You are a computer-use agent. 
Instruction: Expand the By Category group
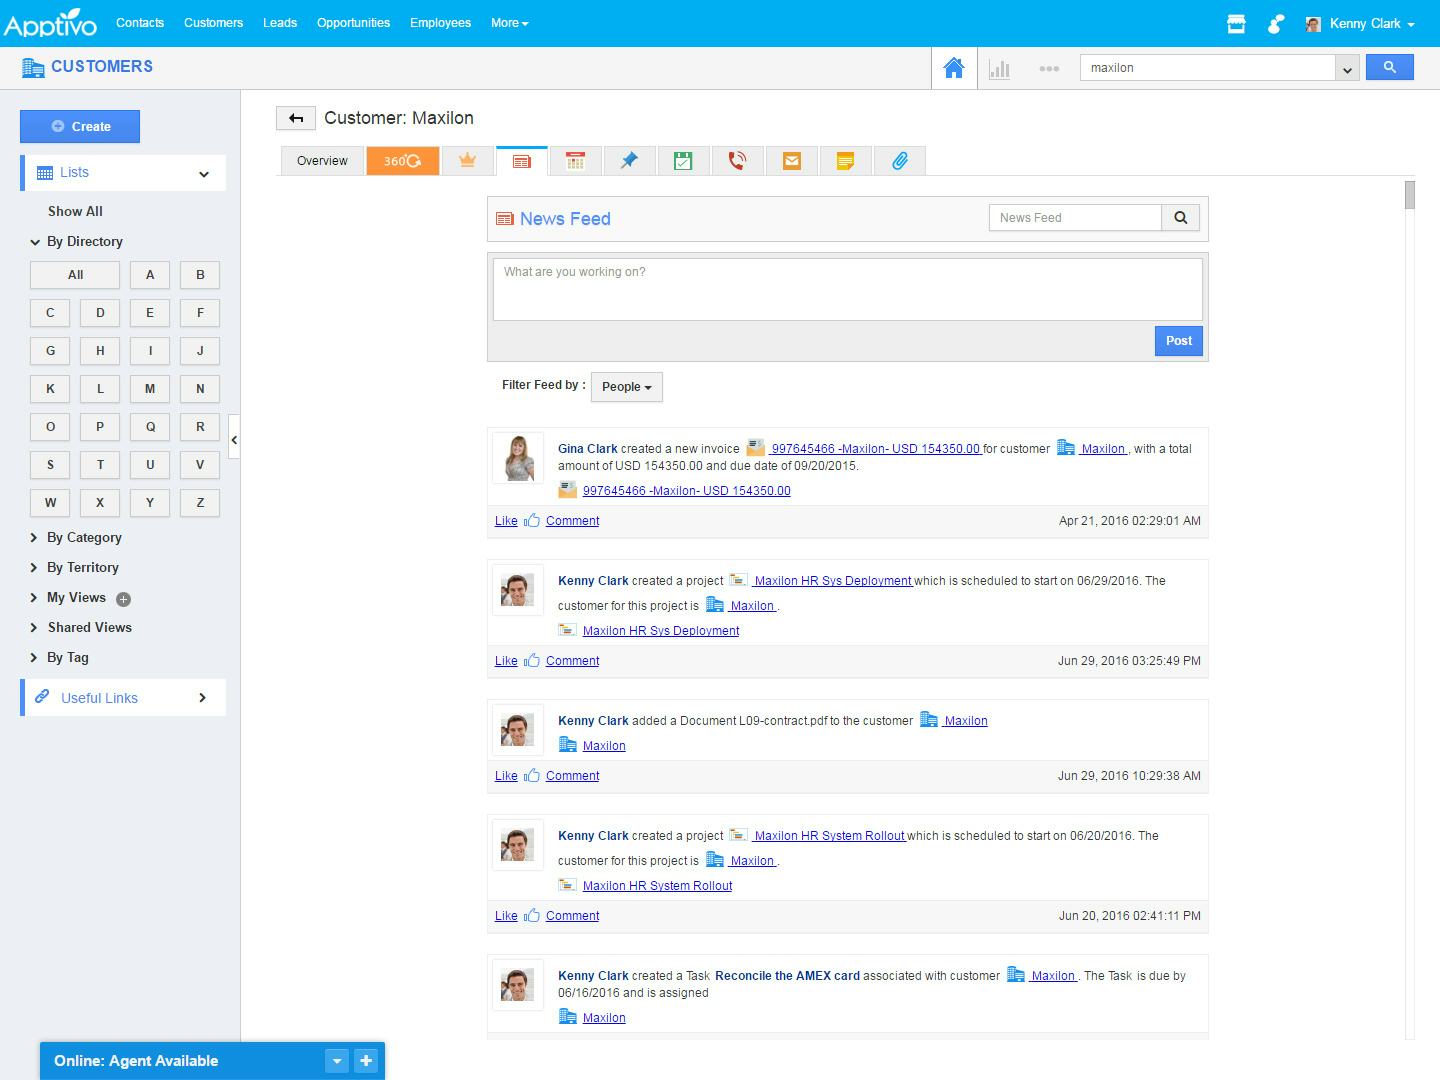tap(34, 538)
